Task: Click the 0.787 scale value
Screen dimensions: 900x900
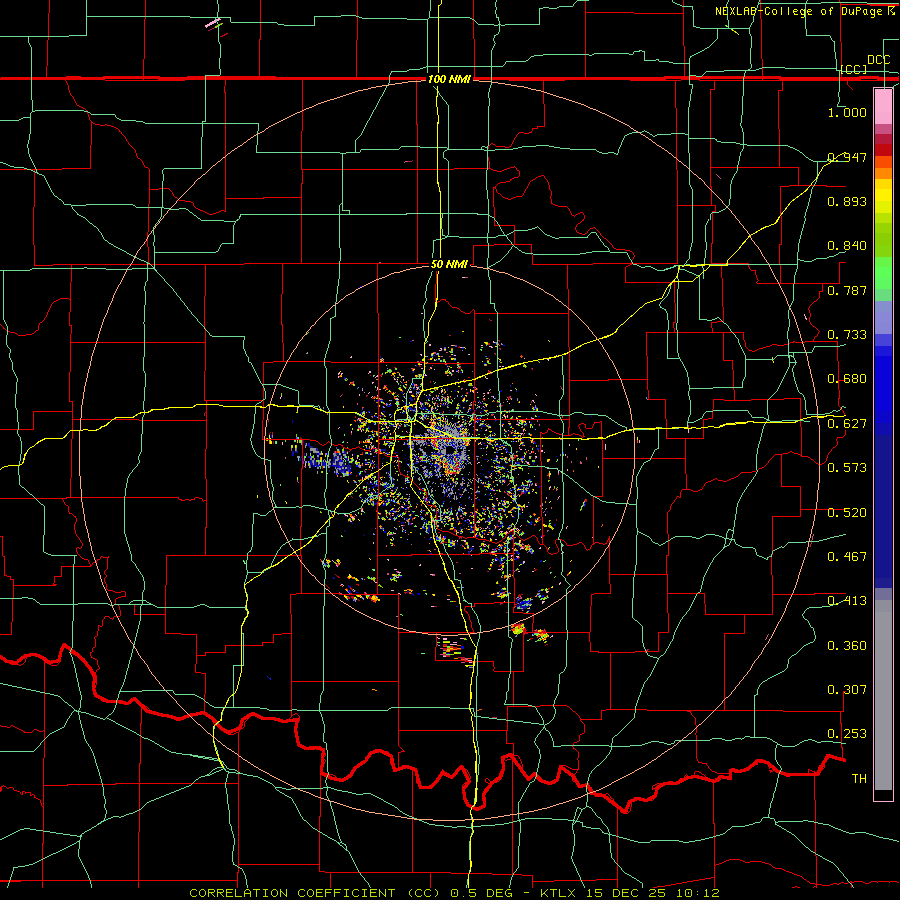Action: click(x=847, y=290)
